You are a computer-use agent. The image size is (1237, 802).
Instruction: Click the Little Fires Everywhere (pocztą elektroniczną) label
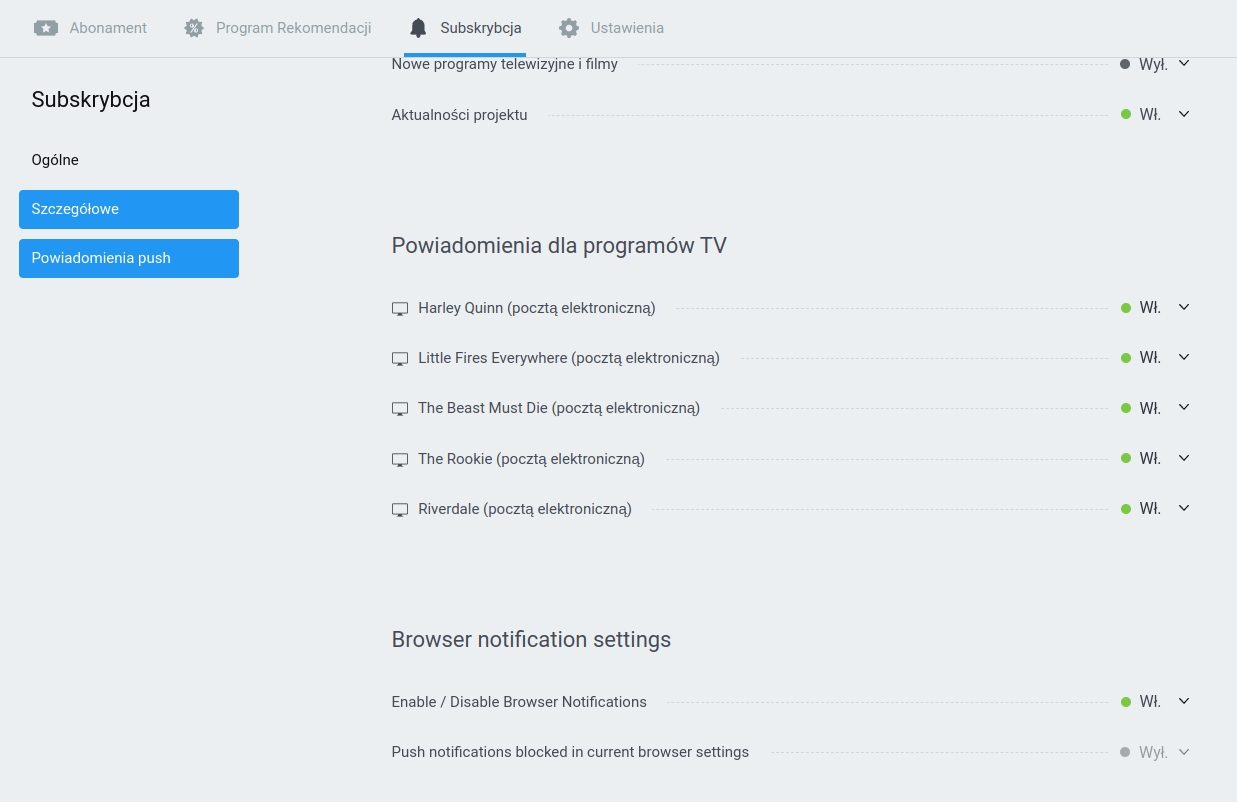[569, 358]
